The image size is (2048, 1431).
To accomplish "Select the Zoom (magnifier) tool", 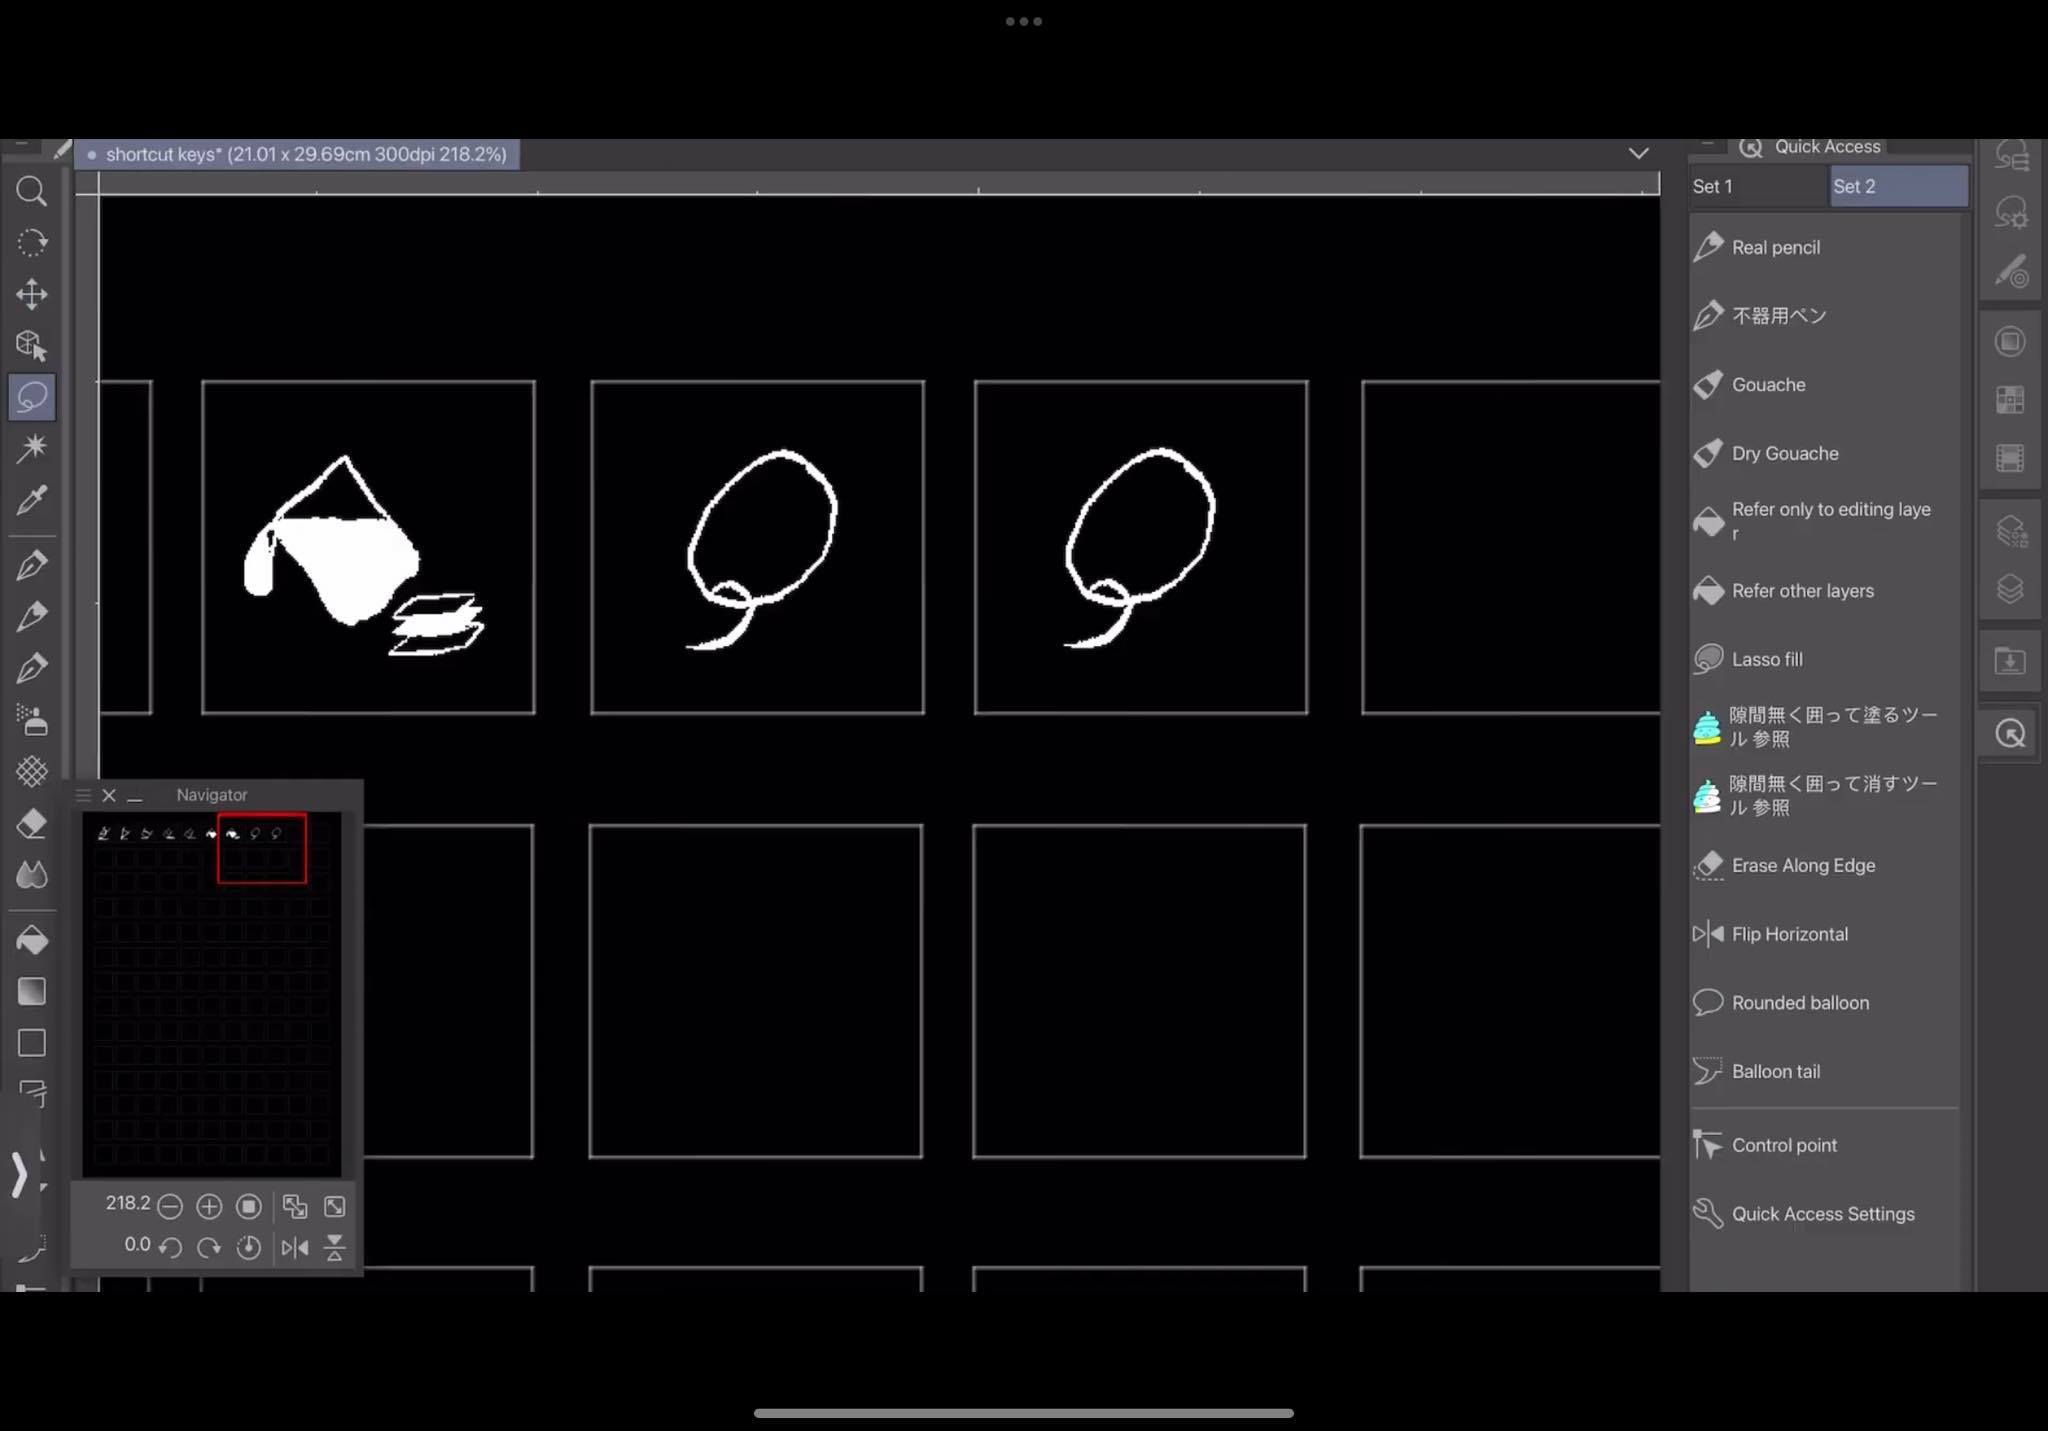I will pos(30,191).
